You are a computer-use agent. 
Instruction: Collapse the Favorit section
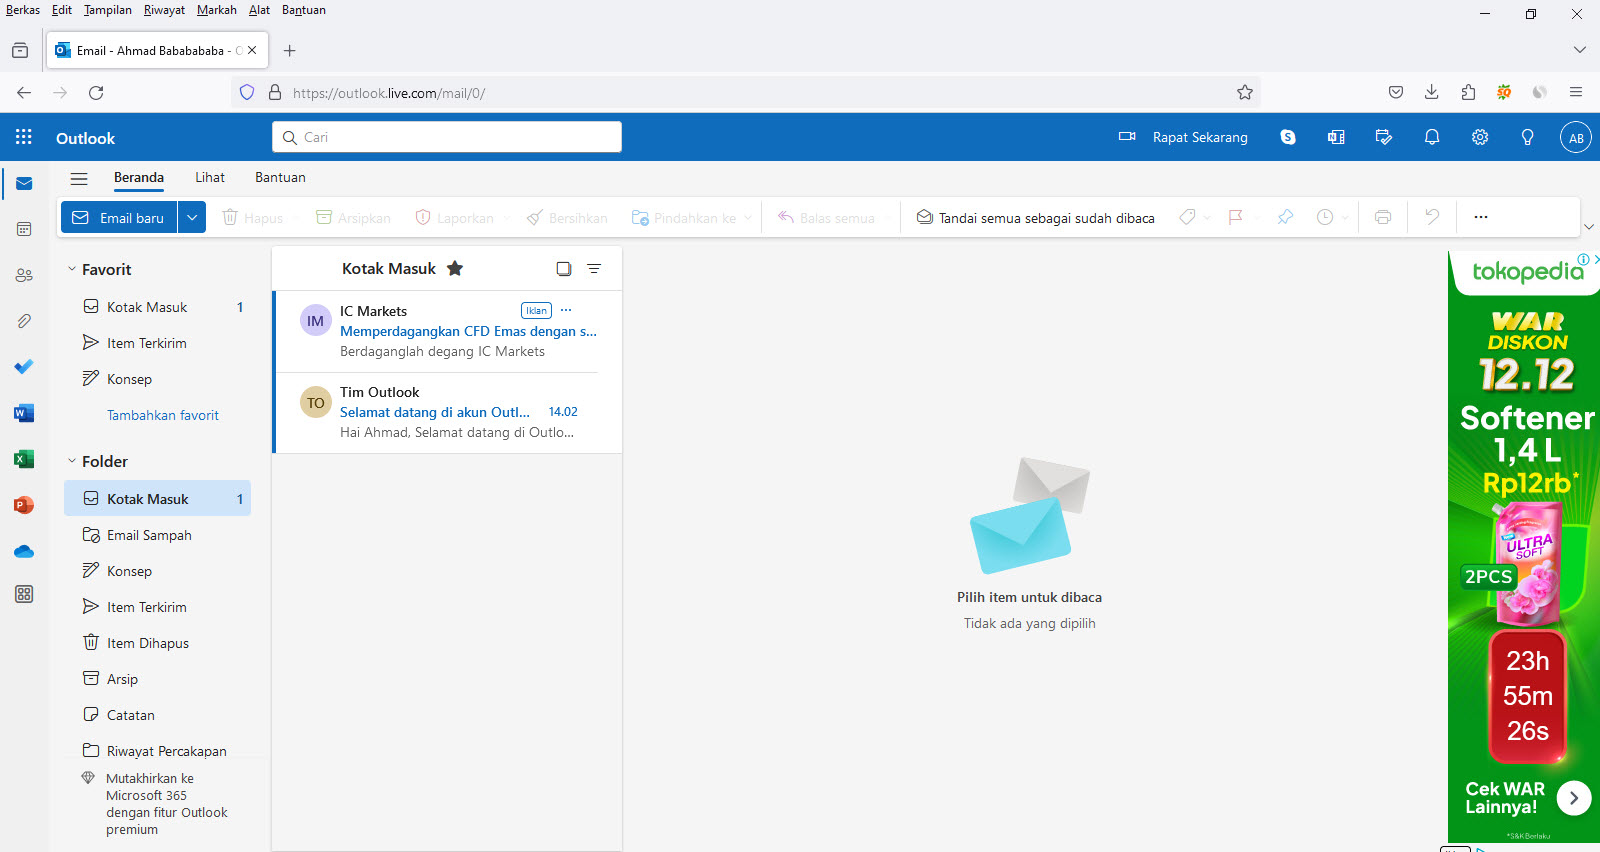72,269
